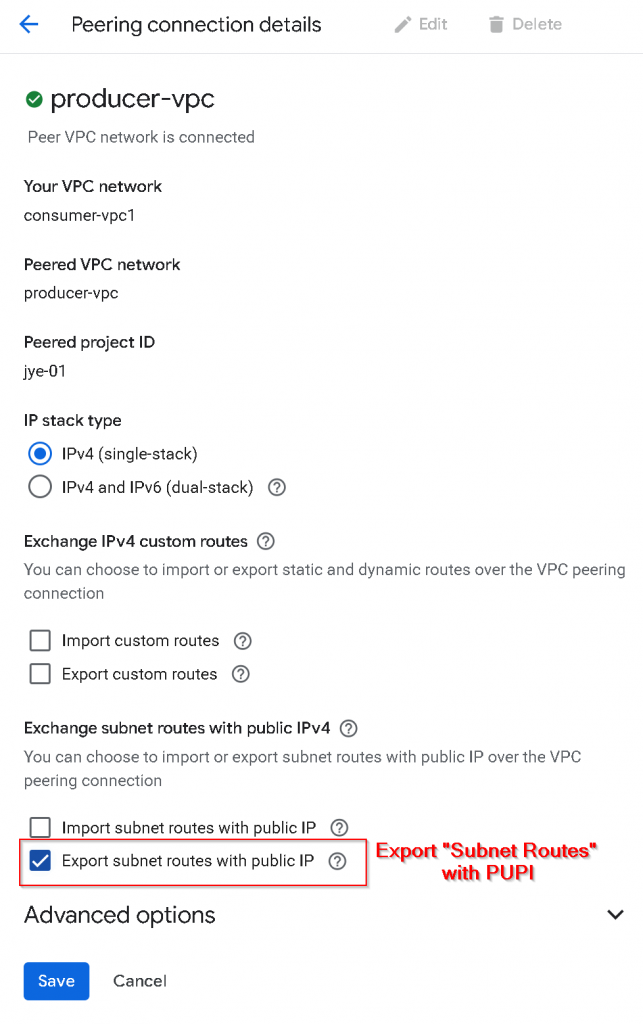Select IPv4 (single-stack) radio button

tap(40, 454)
